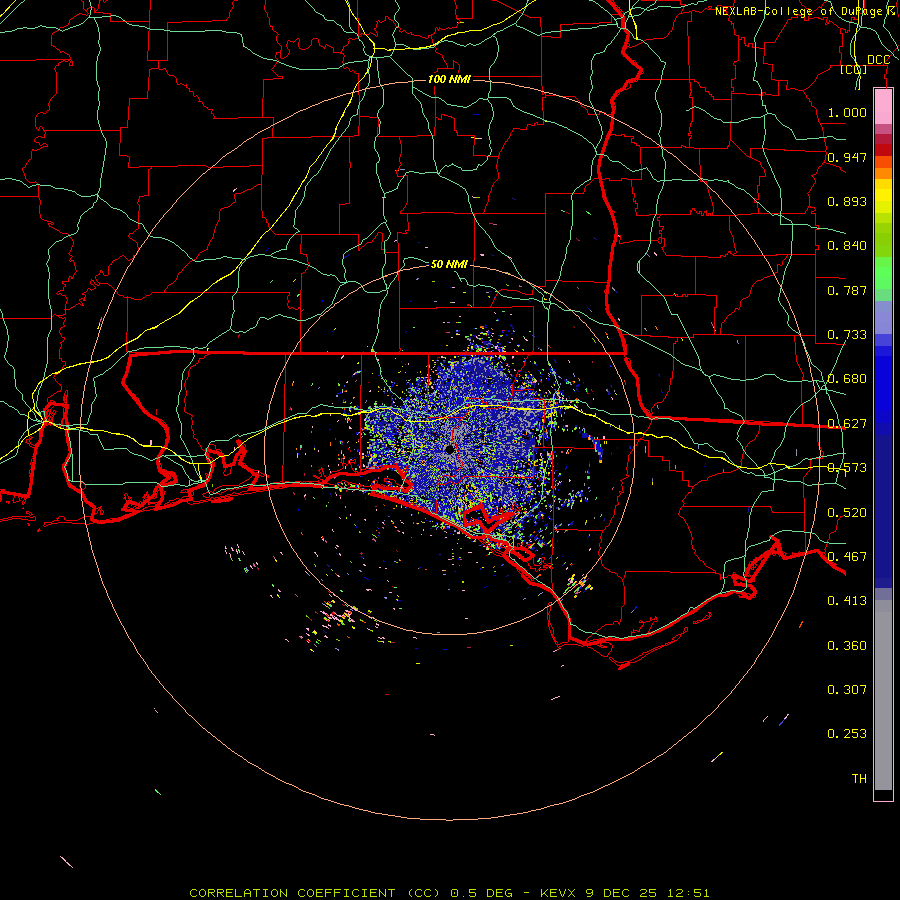Click the 0.307 color scale value
The height and width of the screenshot is (900, 900).
847,690
